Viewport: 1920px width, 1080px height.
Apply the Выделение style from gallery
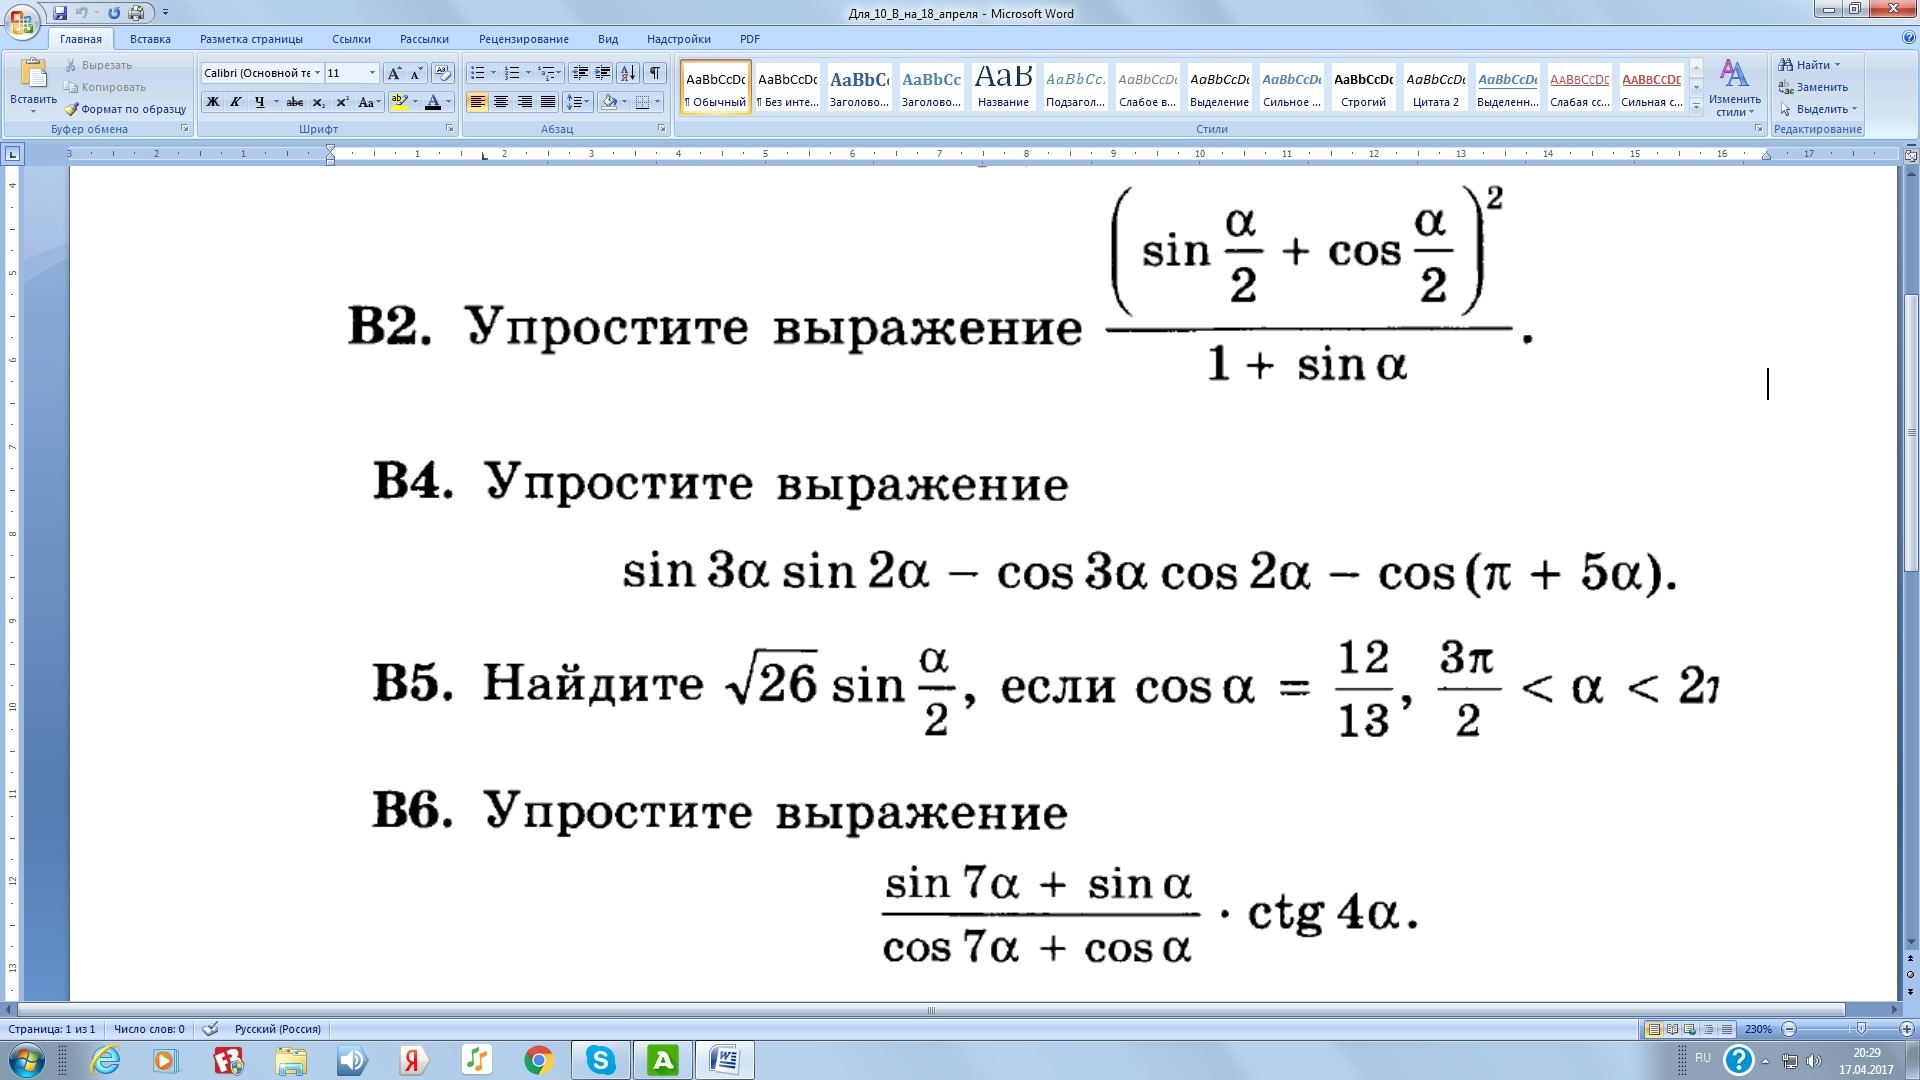tap(1220, 87)
